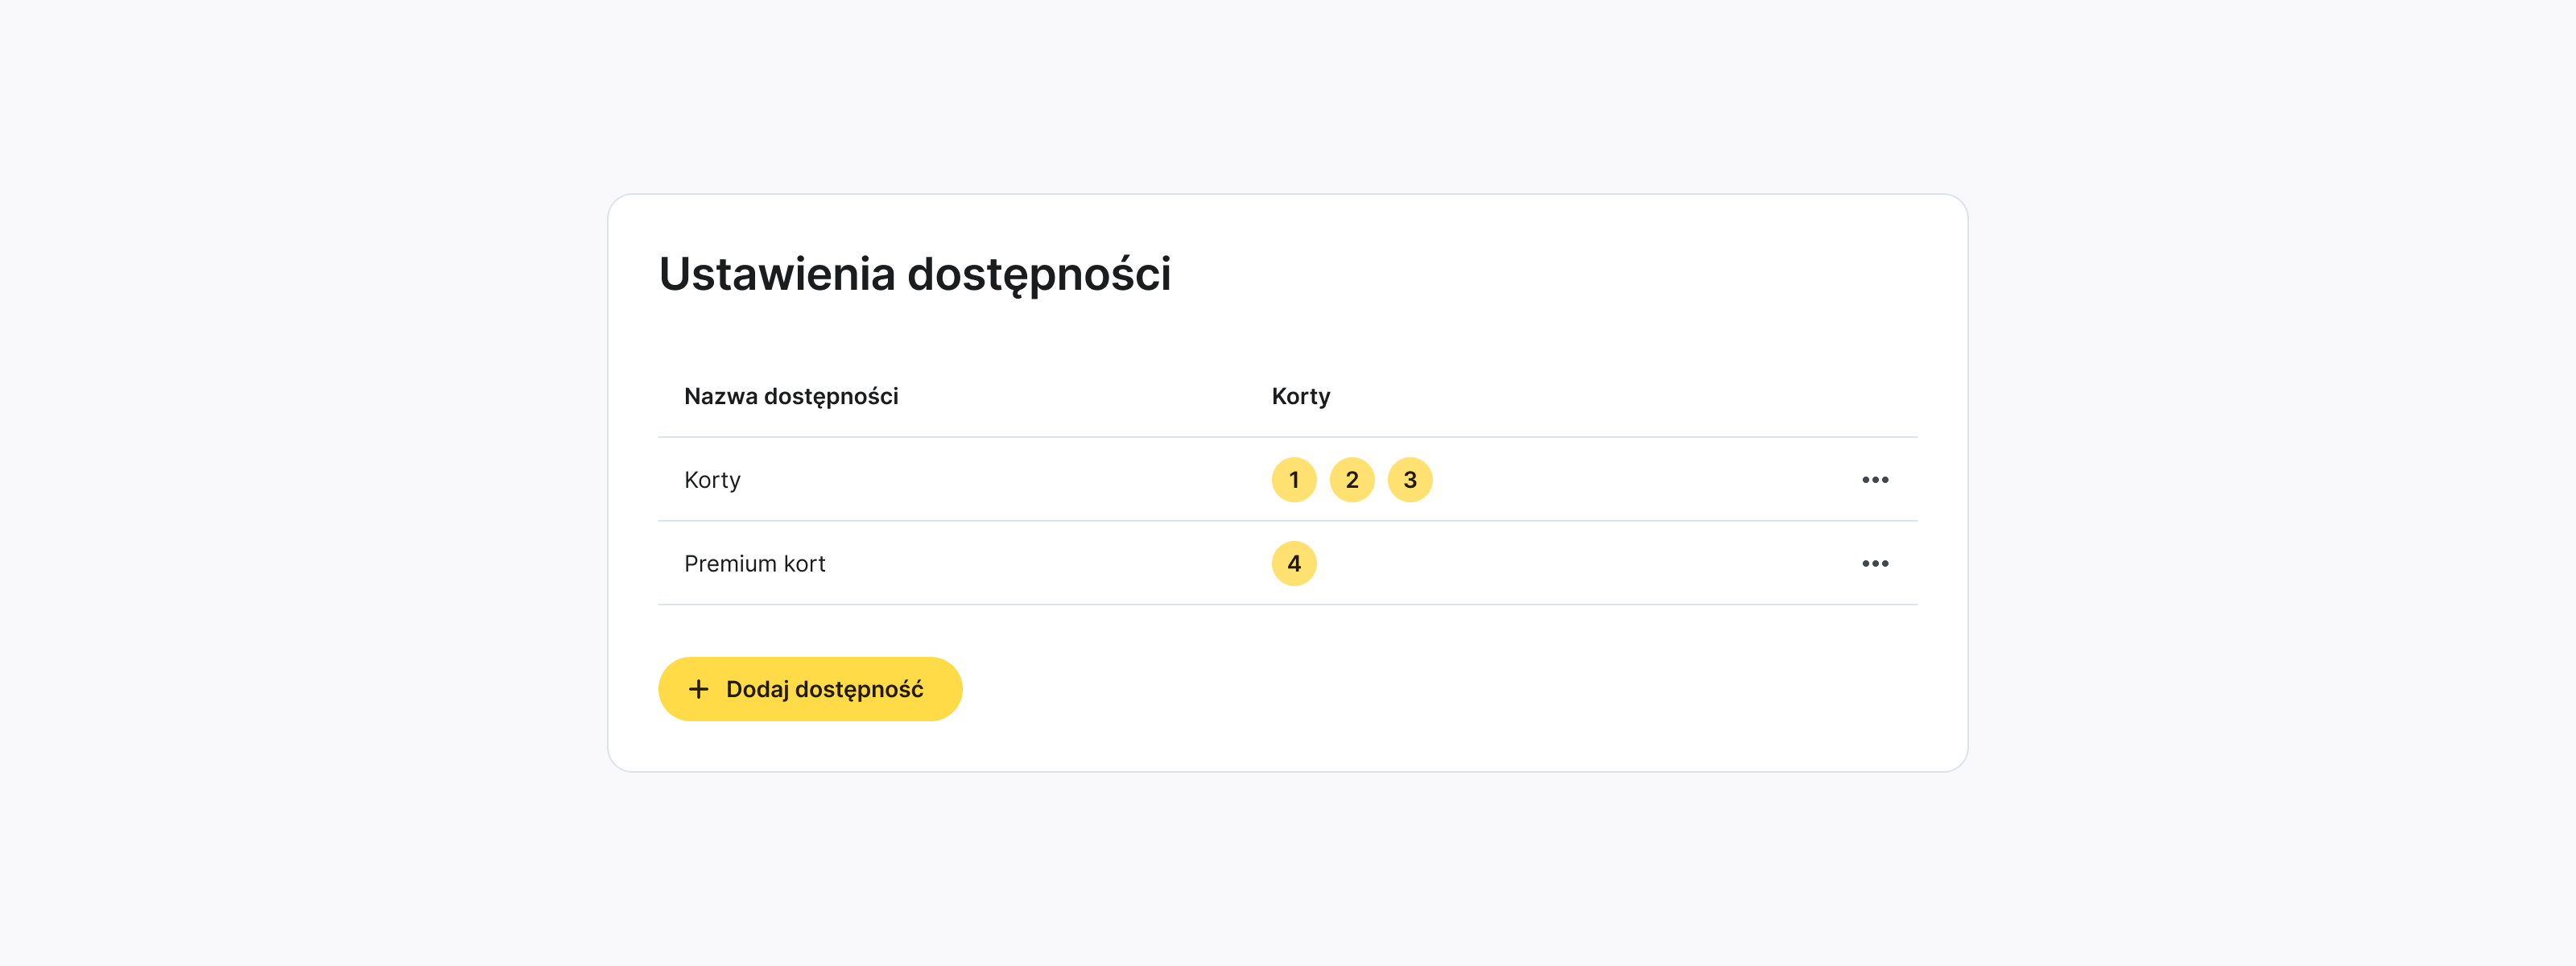Open the Premium kort row entry
This screenshot has width=2576, height=966.
(x=755, y=564)
